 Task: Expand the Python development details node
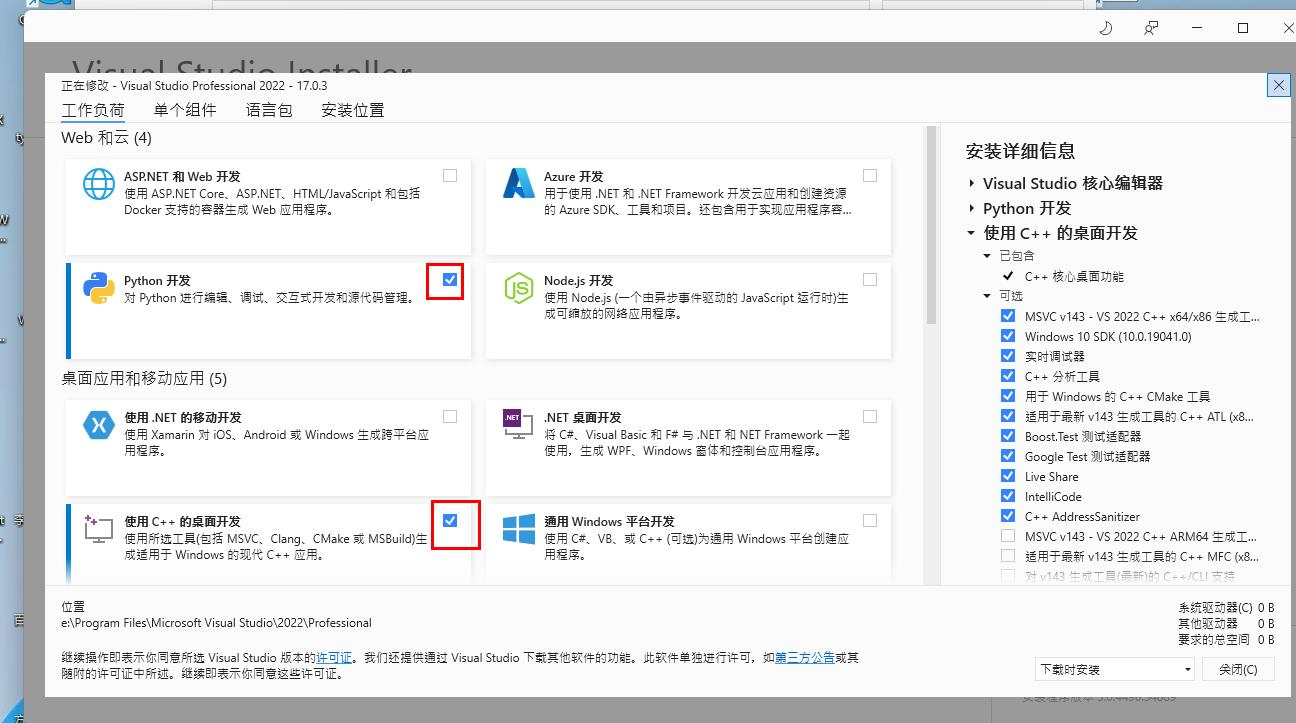(971, 208)
